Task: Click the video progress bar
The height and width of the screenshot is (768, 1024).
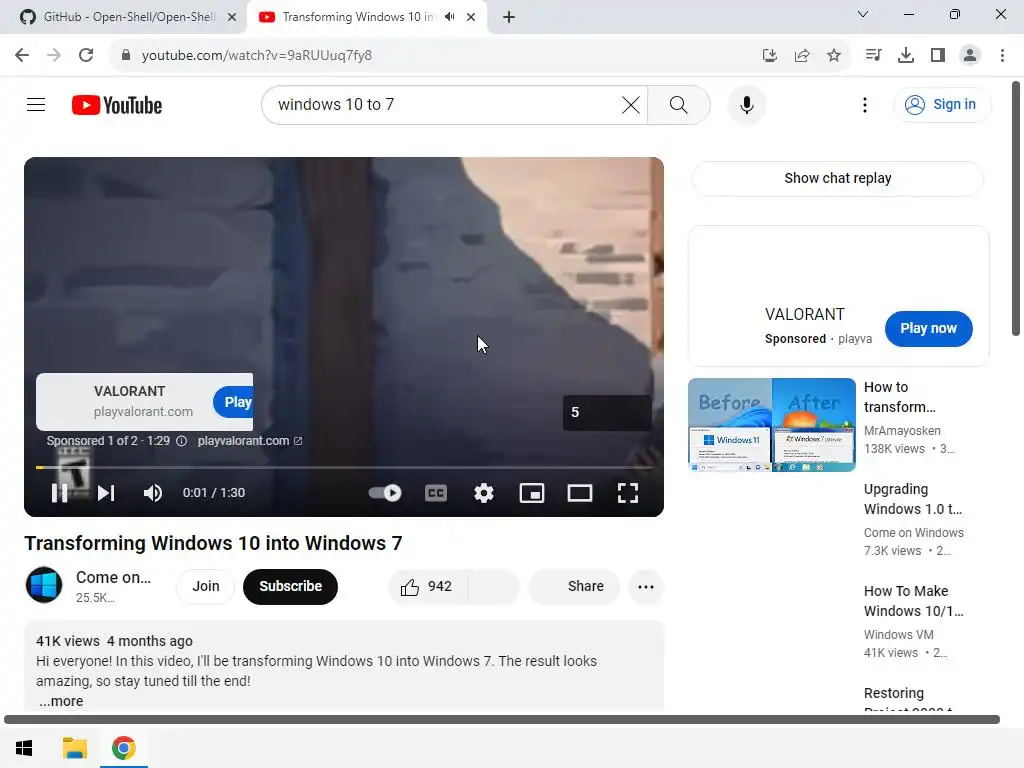Action: tap(344, 468)
